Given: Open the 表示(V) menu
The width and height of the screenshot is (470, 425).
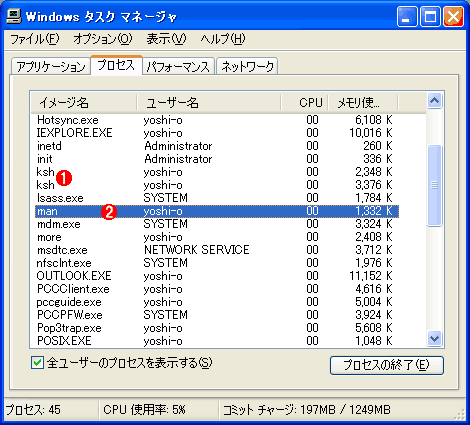Looking at the screenshot, I should [166, 39].
